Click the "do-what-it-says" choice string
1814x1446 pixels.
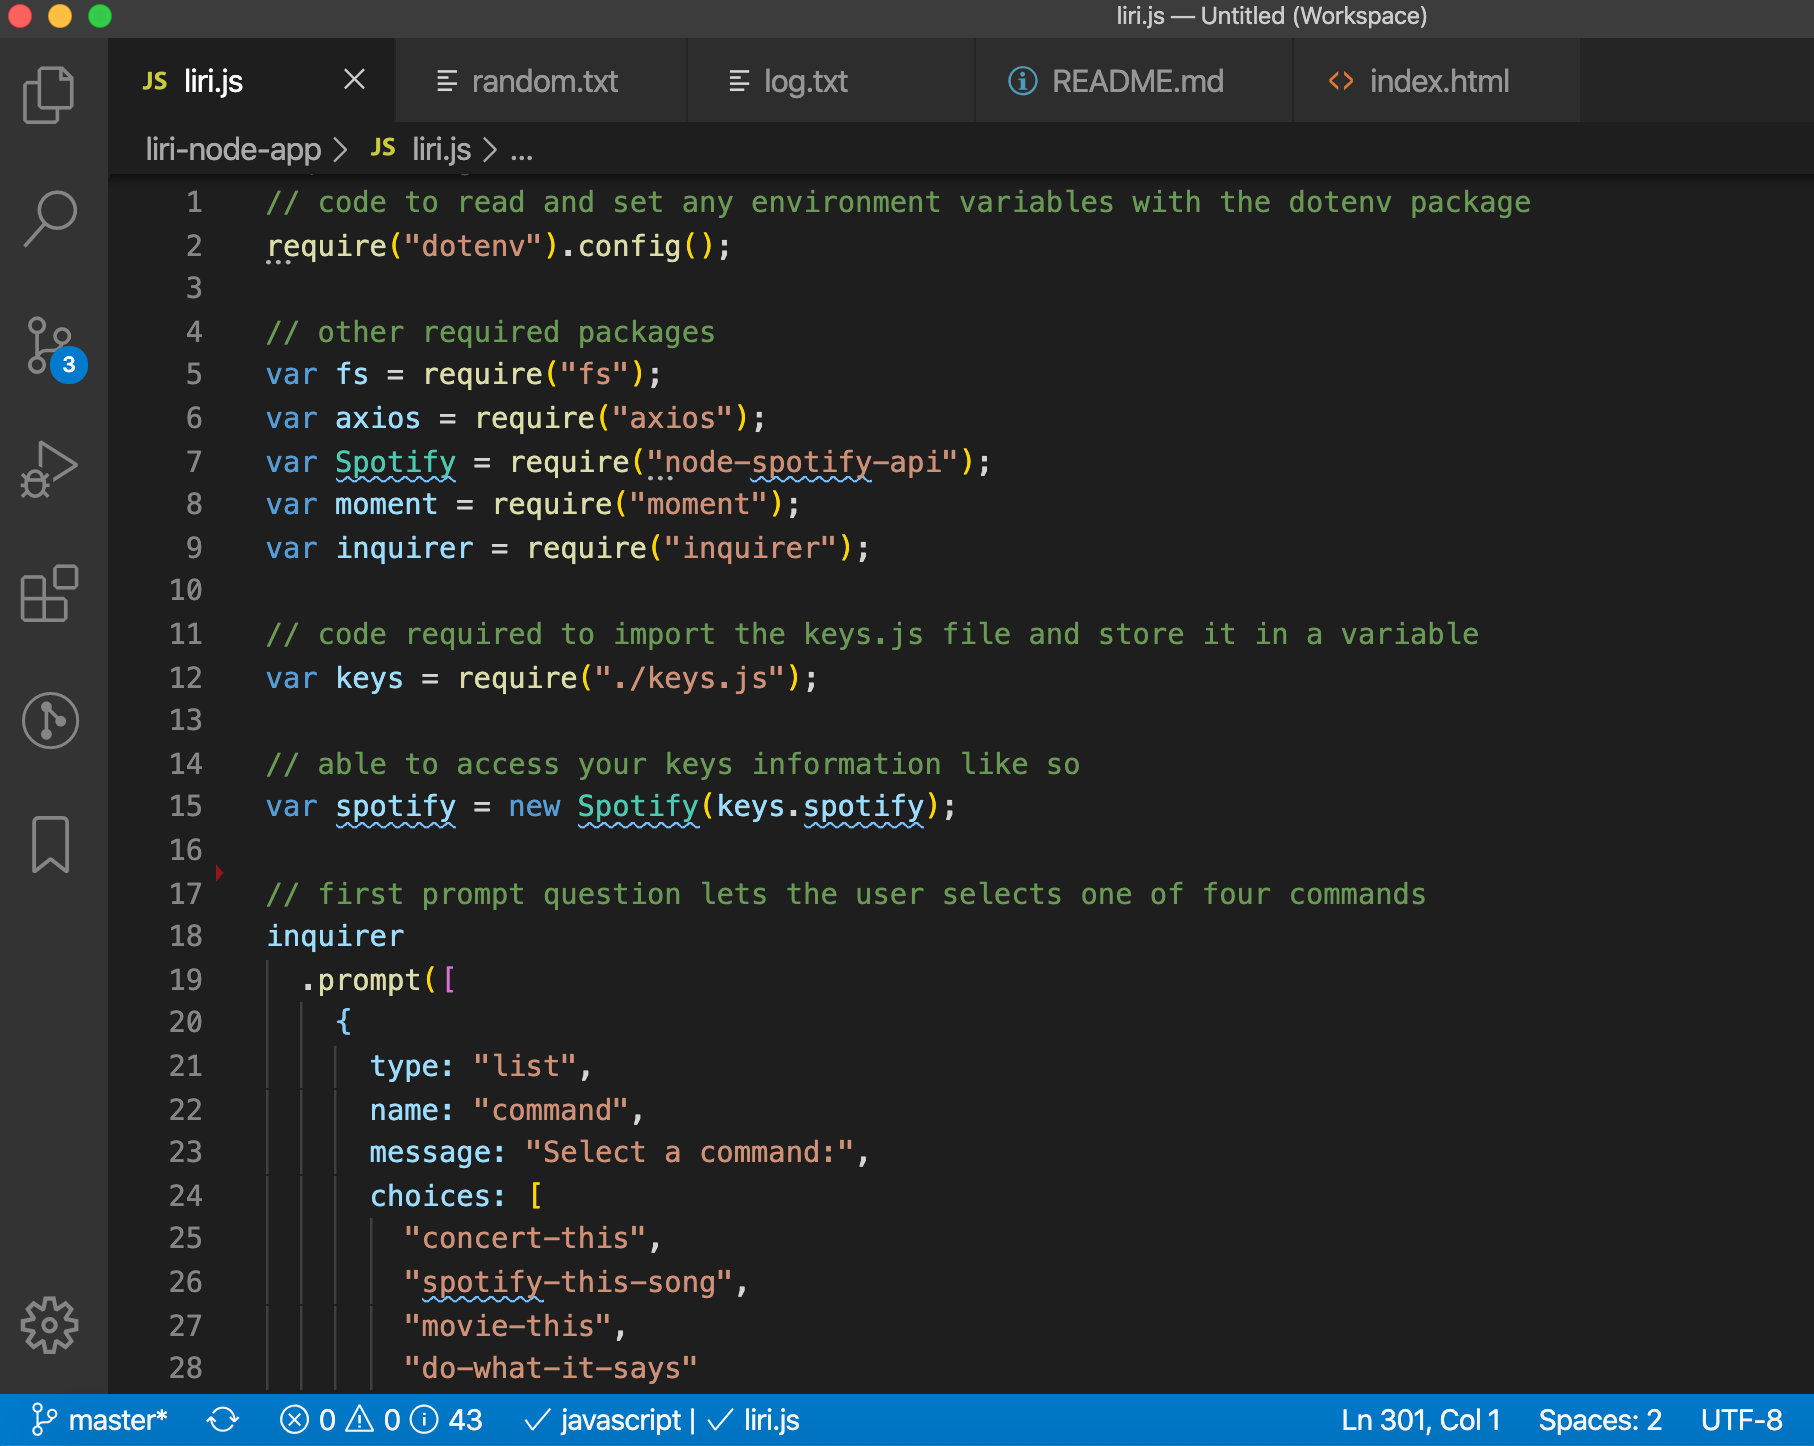pos(550,1368)
